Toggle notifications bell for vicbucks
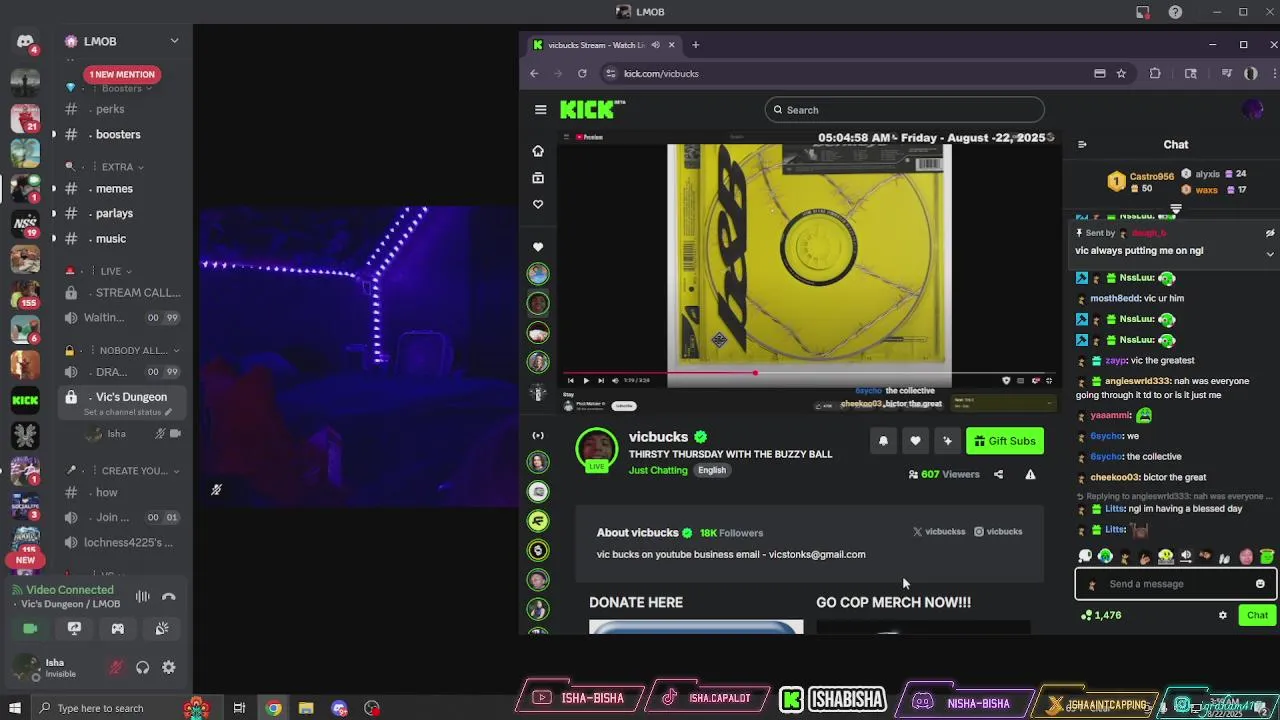 coord(883,441)
